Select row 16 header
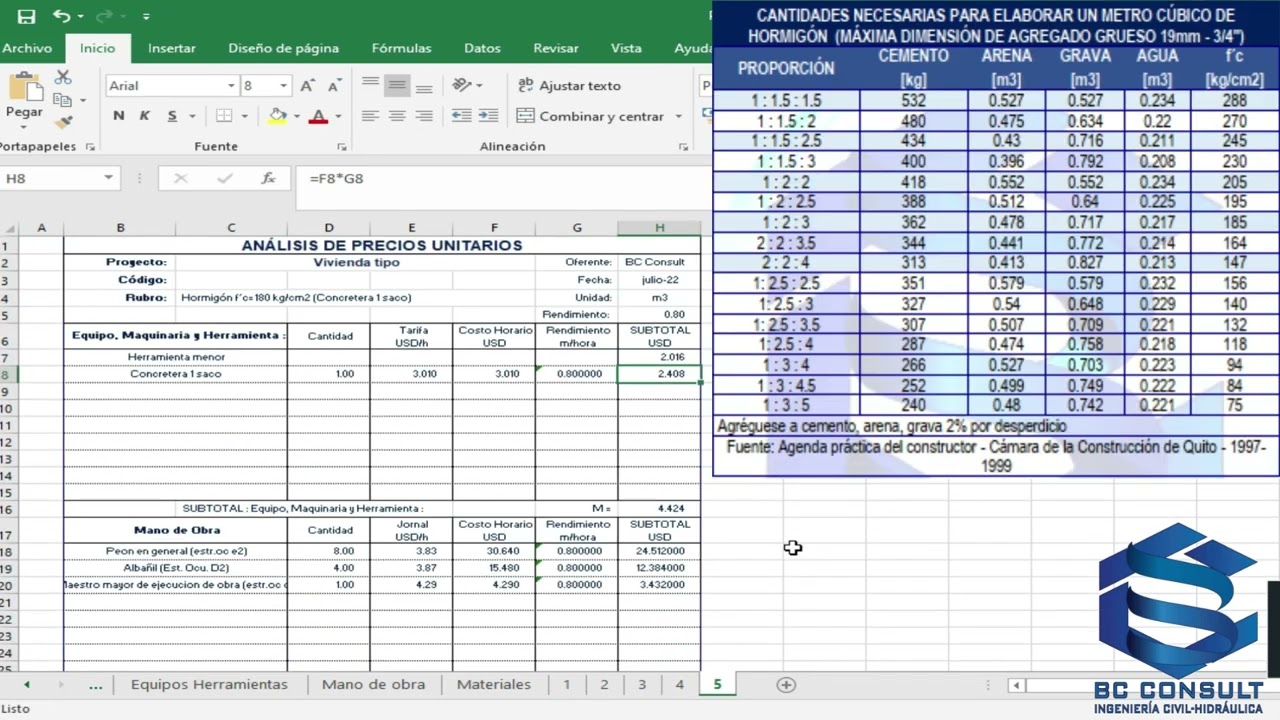This screenshot has height=720, width=1280. click(x=5, y=509)
